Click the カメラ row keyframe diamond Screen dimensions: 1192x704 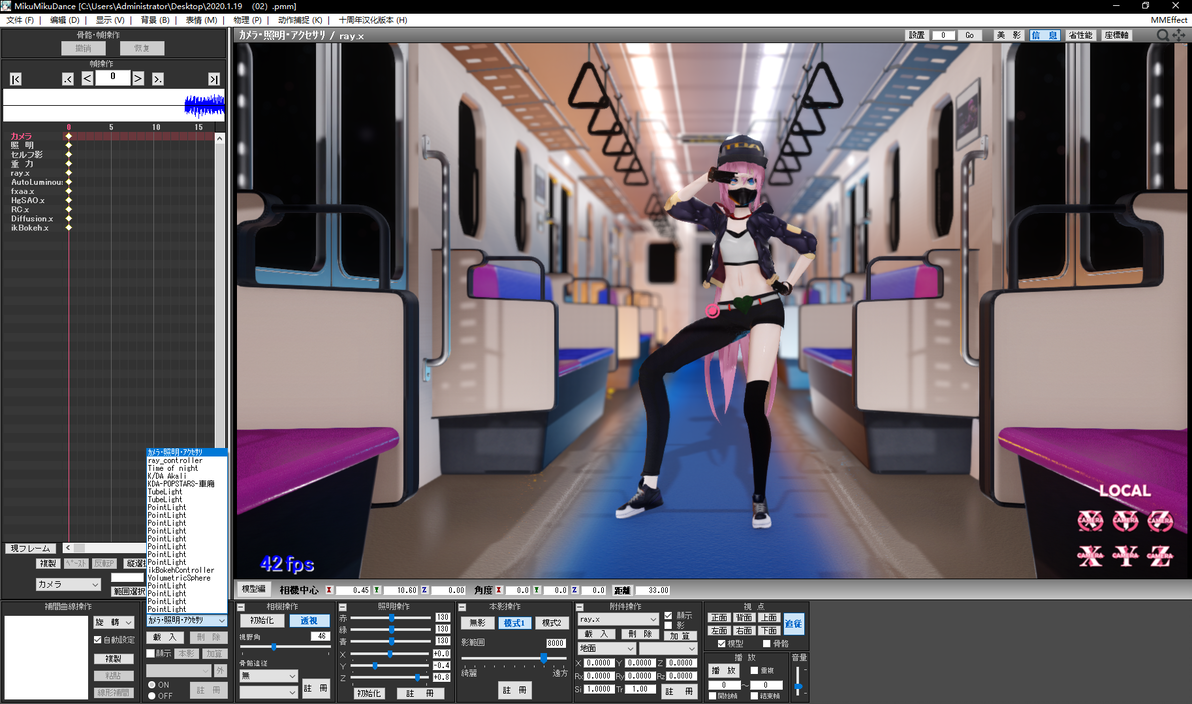coord(68,136)
